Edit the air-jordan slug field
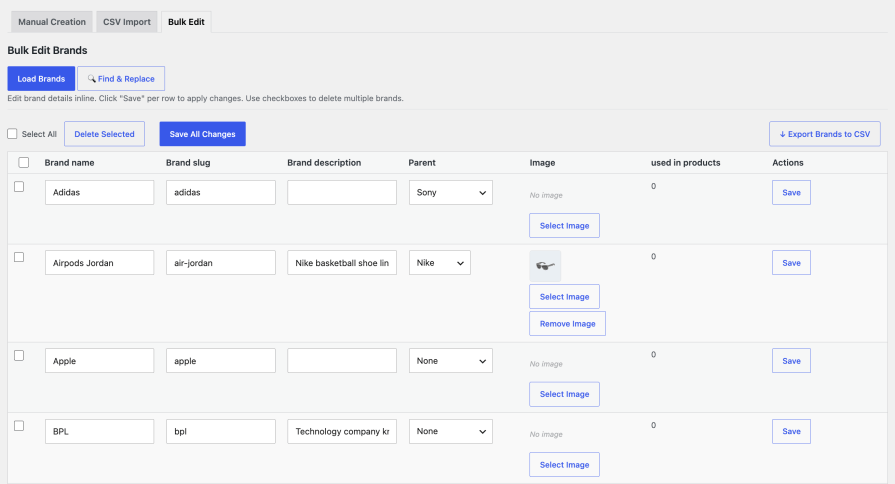895x484 pixels. (221, 263)
